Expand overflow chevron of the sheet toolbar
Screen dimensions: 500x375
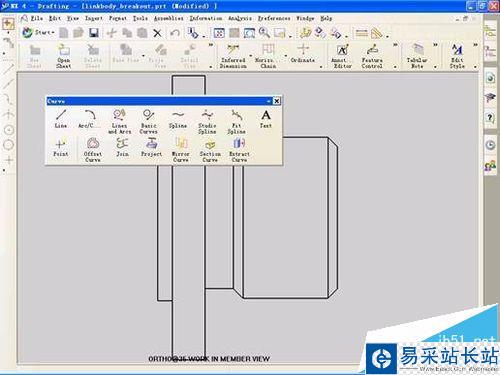211,45
